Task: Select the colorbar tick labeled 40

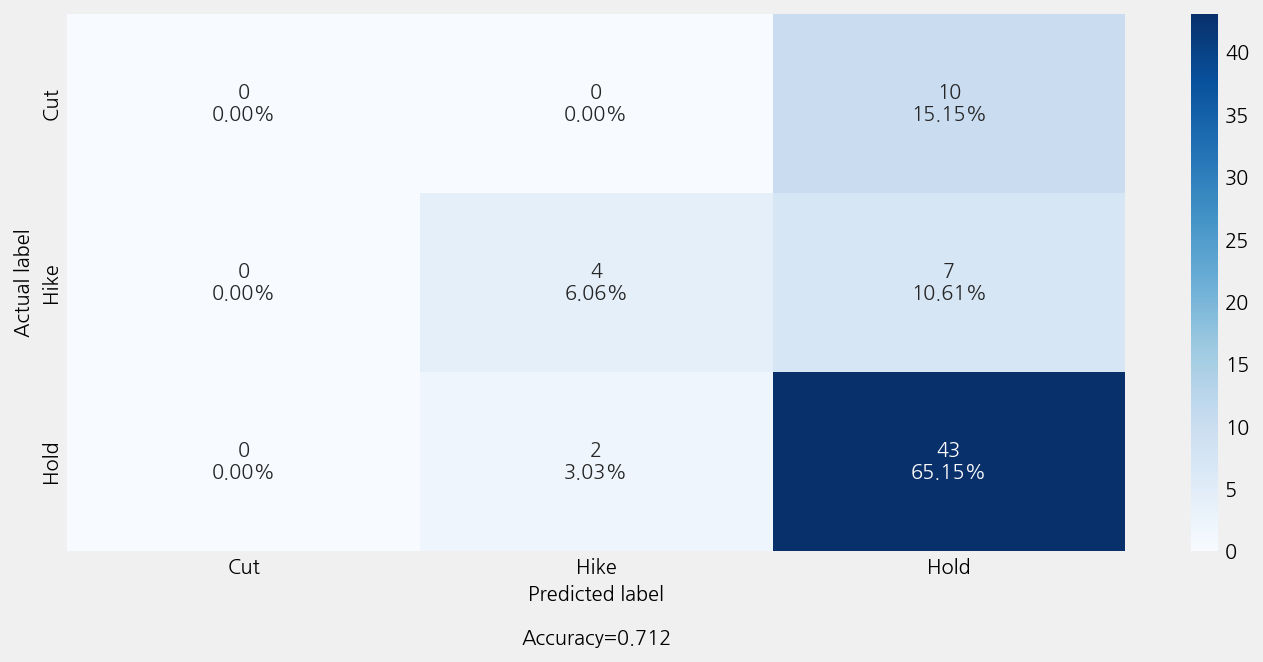Action: (x=1237, y=54)
